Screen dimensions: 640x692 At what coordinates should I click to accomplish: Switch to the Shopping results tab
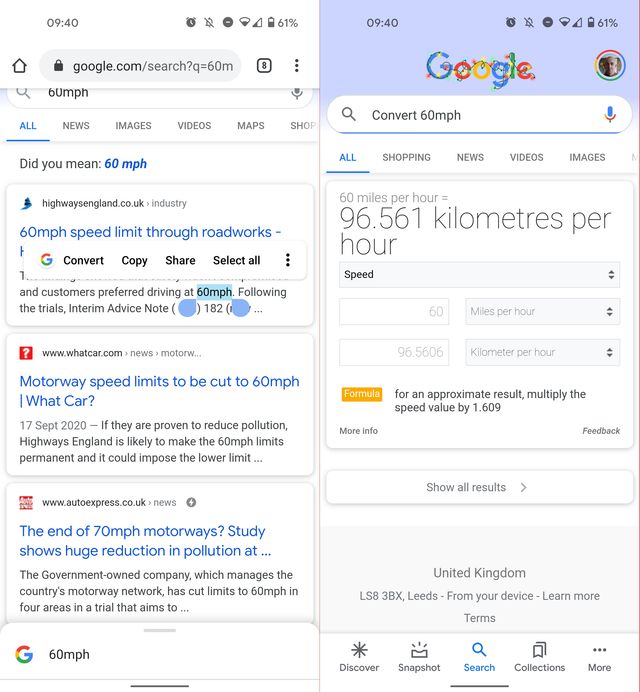point(406,157)
